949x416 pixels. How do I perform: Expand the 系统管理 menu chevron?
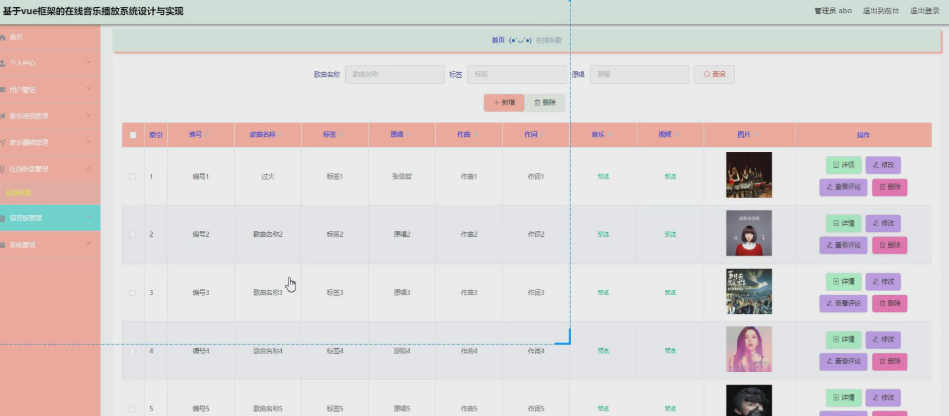click(89, 244)
